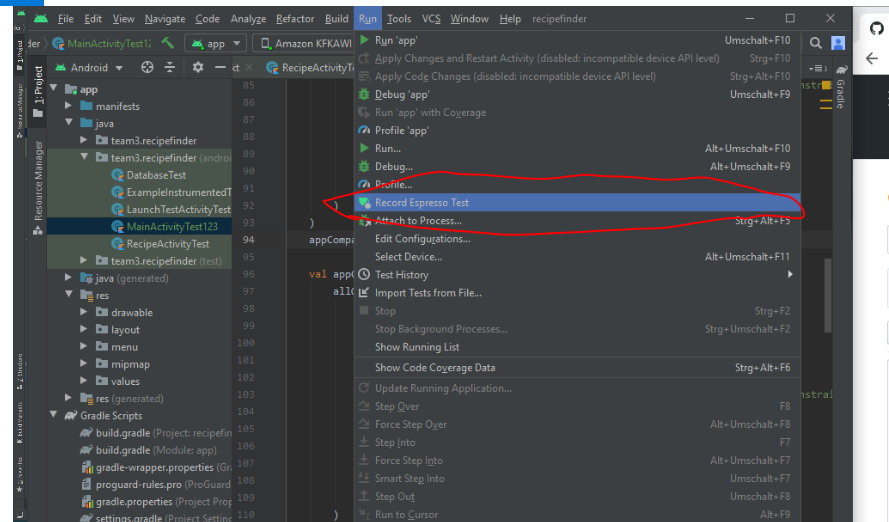The height and width of the screenshot is (522, 889).
Task: Select Run 'app' menu entry
Action: coord(577,40)
